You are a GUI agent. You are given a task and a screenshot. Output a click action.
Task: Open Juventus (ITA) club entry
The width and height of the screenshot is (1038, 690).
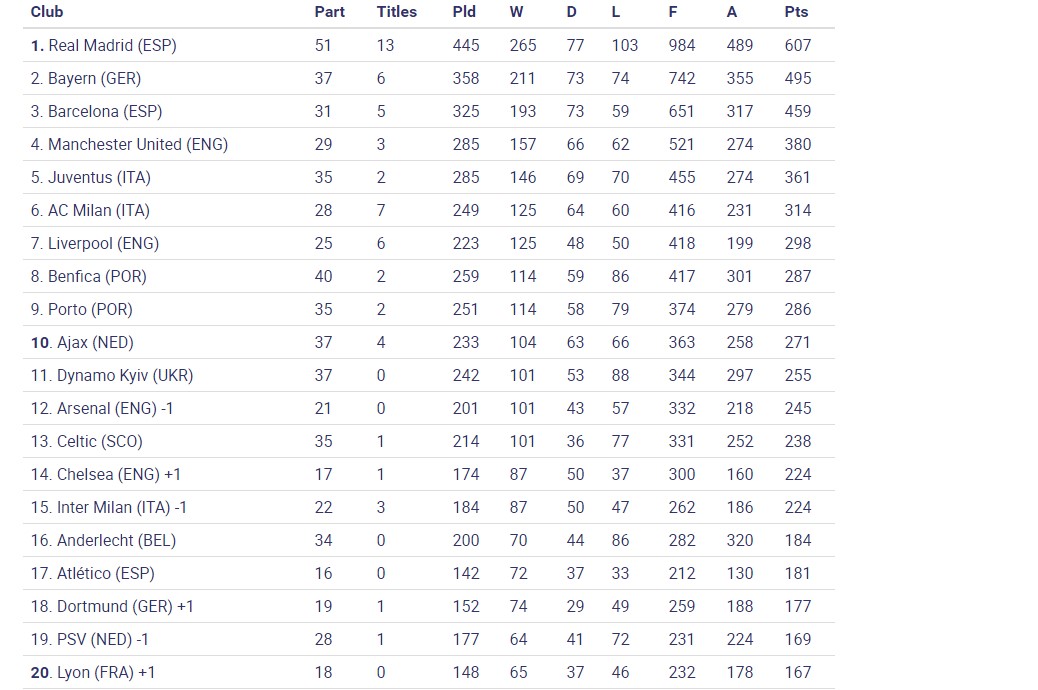click(x=99, y=177)
